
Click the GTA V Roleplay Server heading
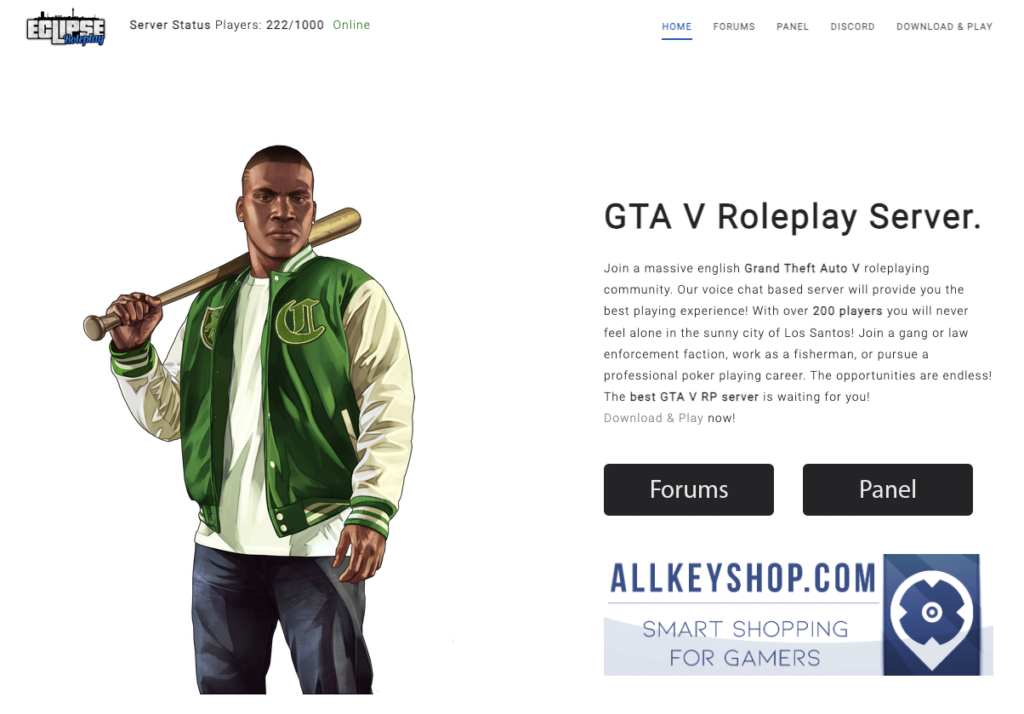[792, 217]
